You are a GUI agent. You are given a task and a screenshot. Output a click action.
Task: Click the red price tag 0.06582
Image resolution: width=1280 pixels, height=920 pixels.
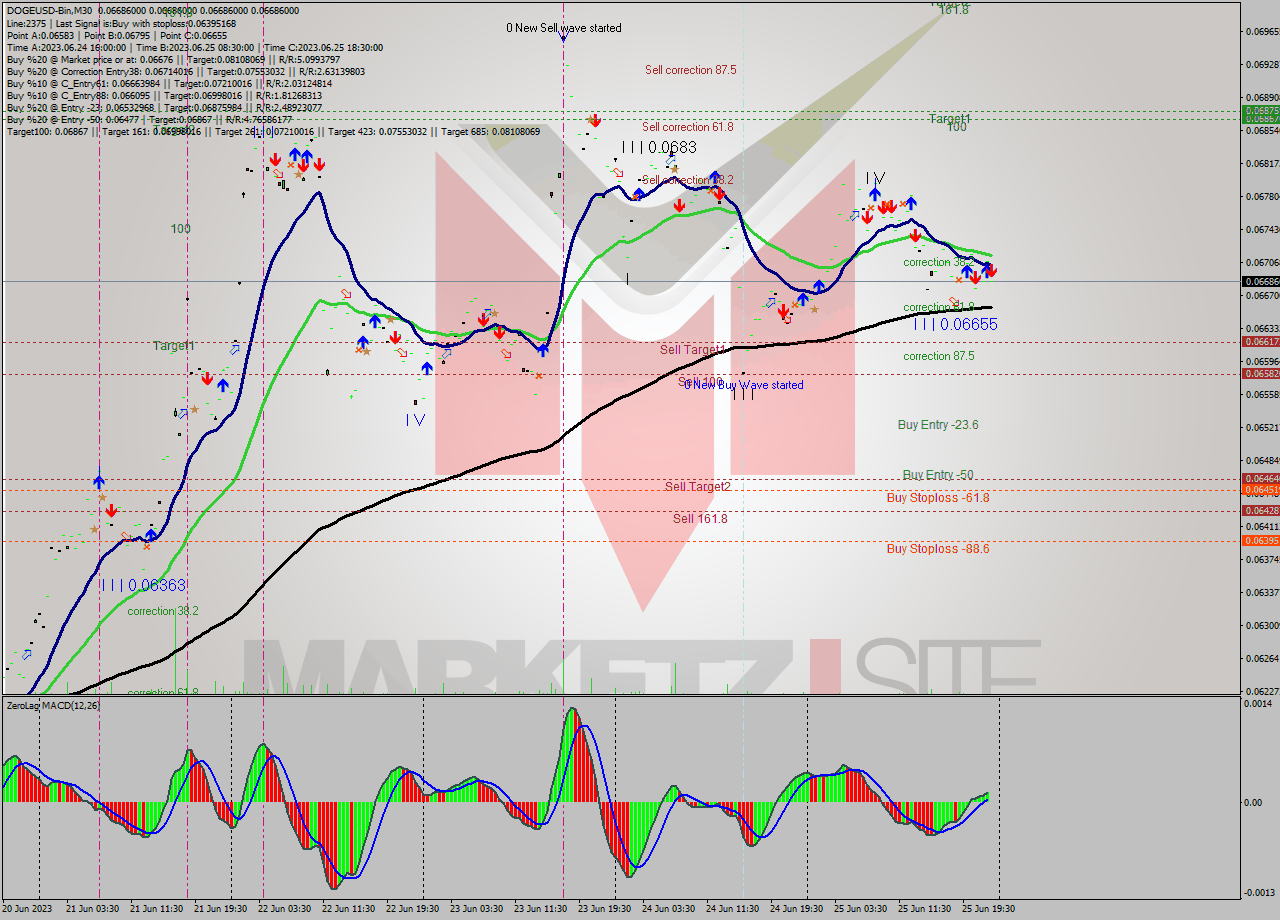[1260, 373]
